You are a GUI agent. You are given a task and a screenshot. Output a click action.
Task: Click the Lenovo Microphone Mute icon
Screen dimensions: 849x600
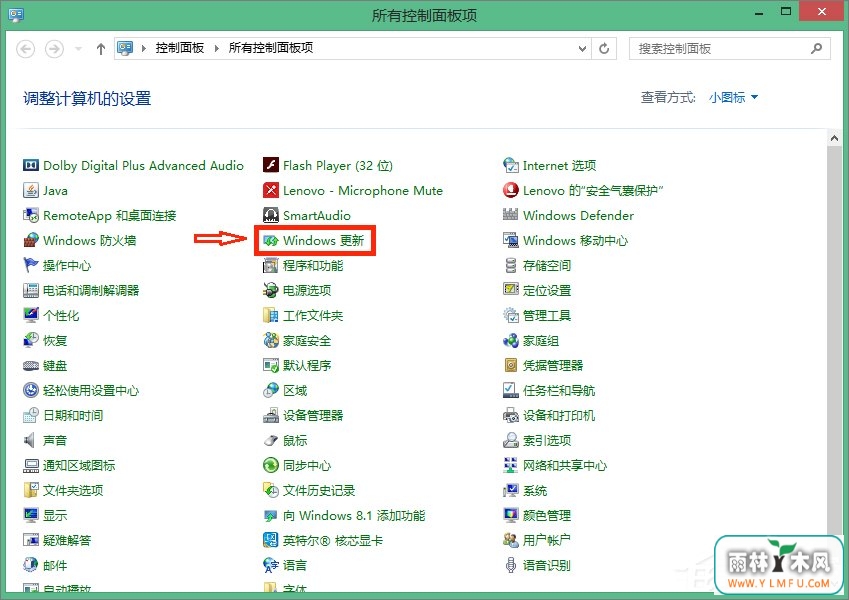(x=271, y=190)
